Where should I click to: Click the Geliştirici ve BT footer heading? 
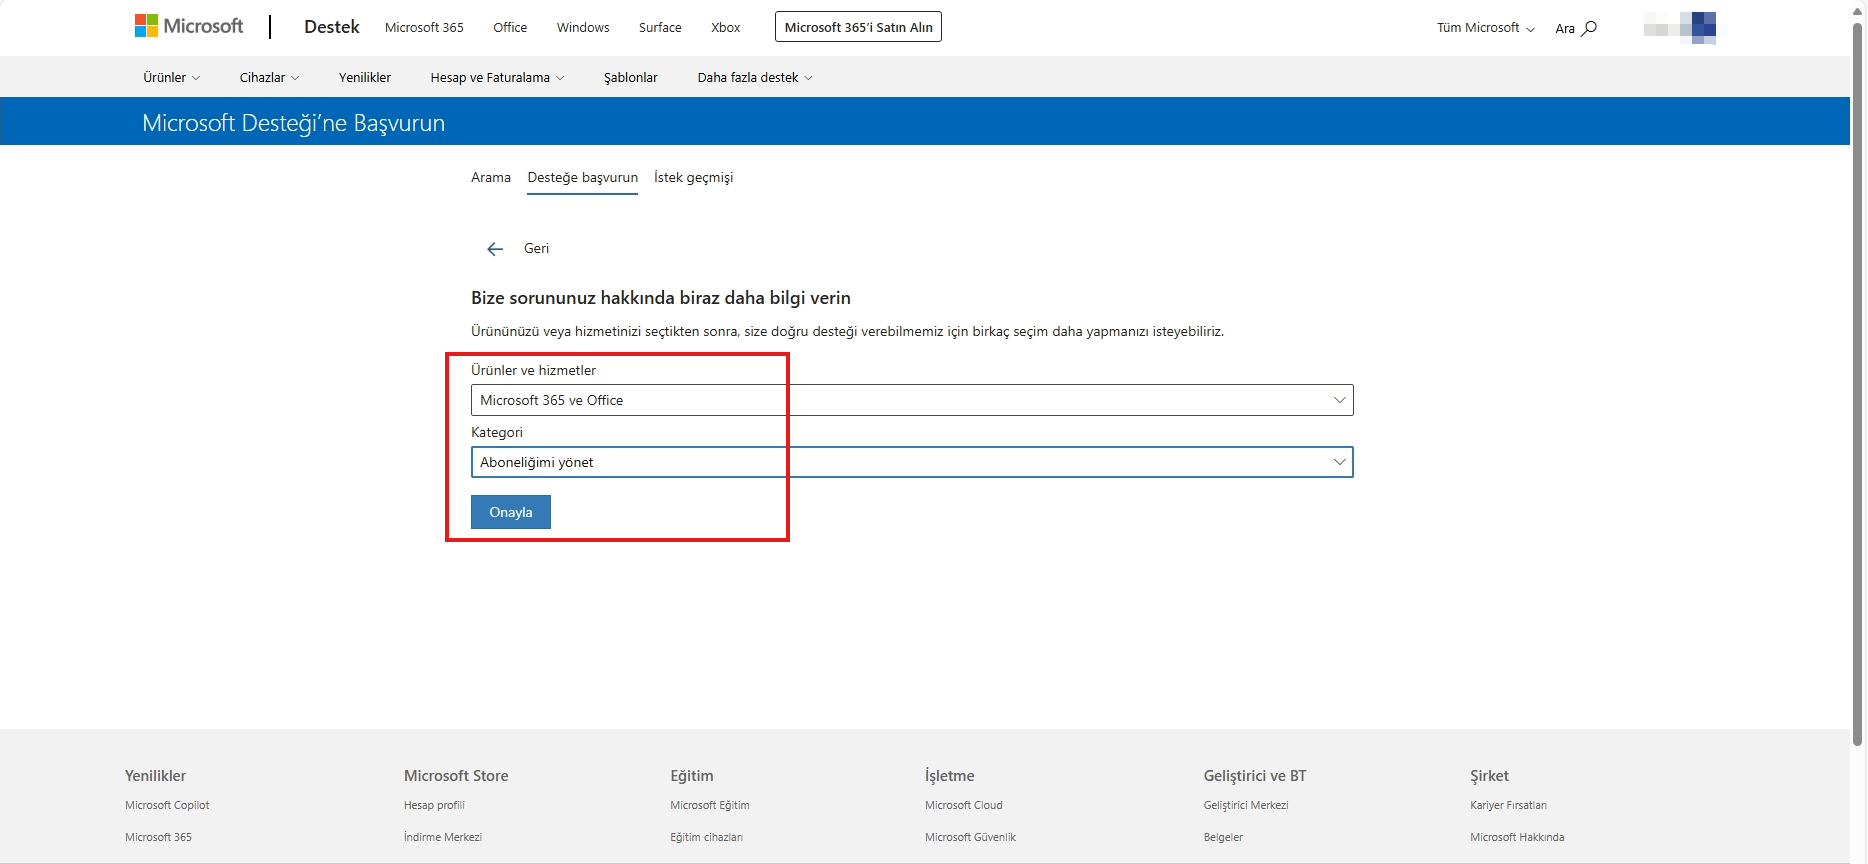click(x=1255, y=776)
